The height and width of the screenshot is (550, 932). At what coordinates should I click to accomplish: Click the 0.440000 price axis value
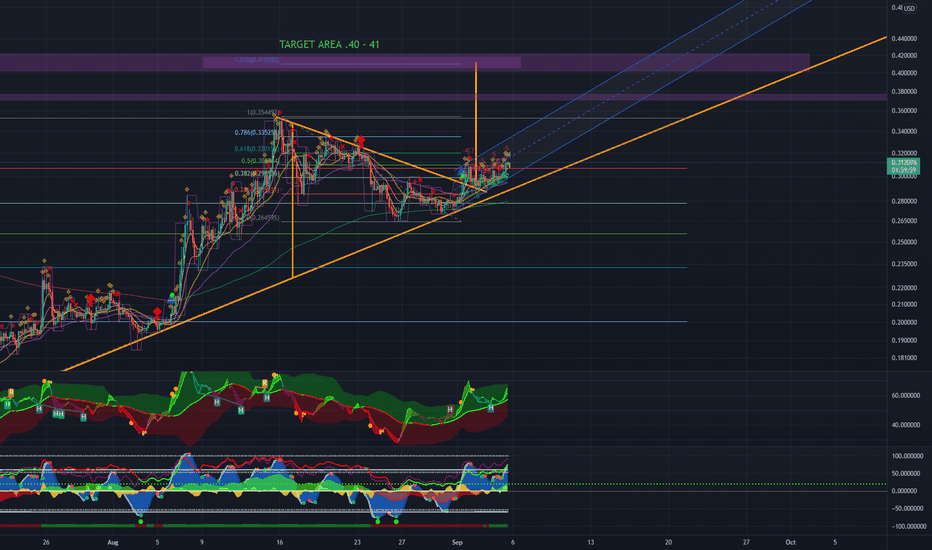904,39
